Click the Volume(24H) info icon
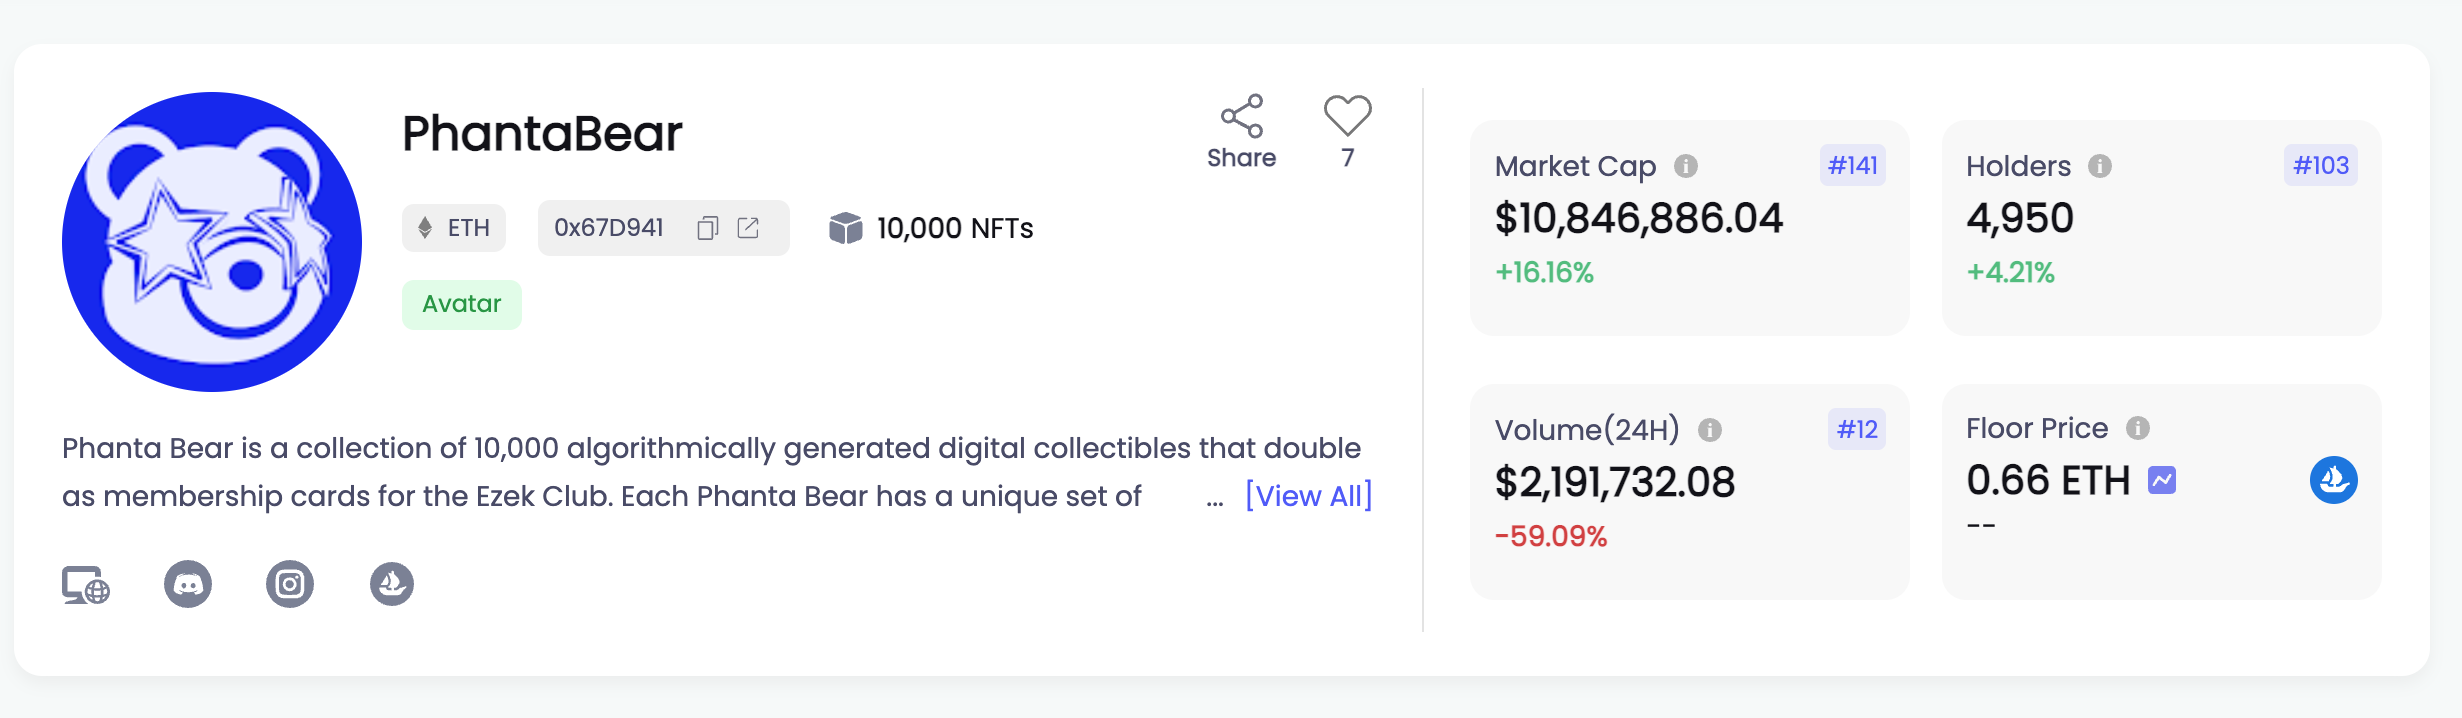 [x=1709, y=430]
